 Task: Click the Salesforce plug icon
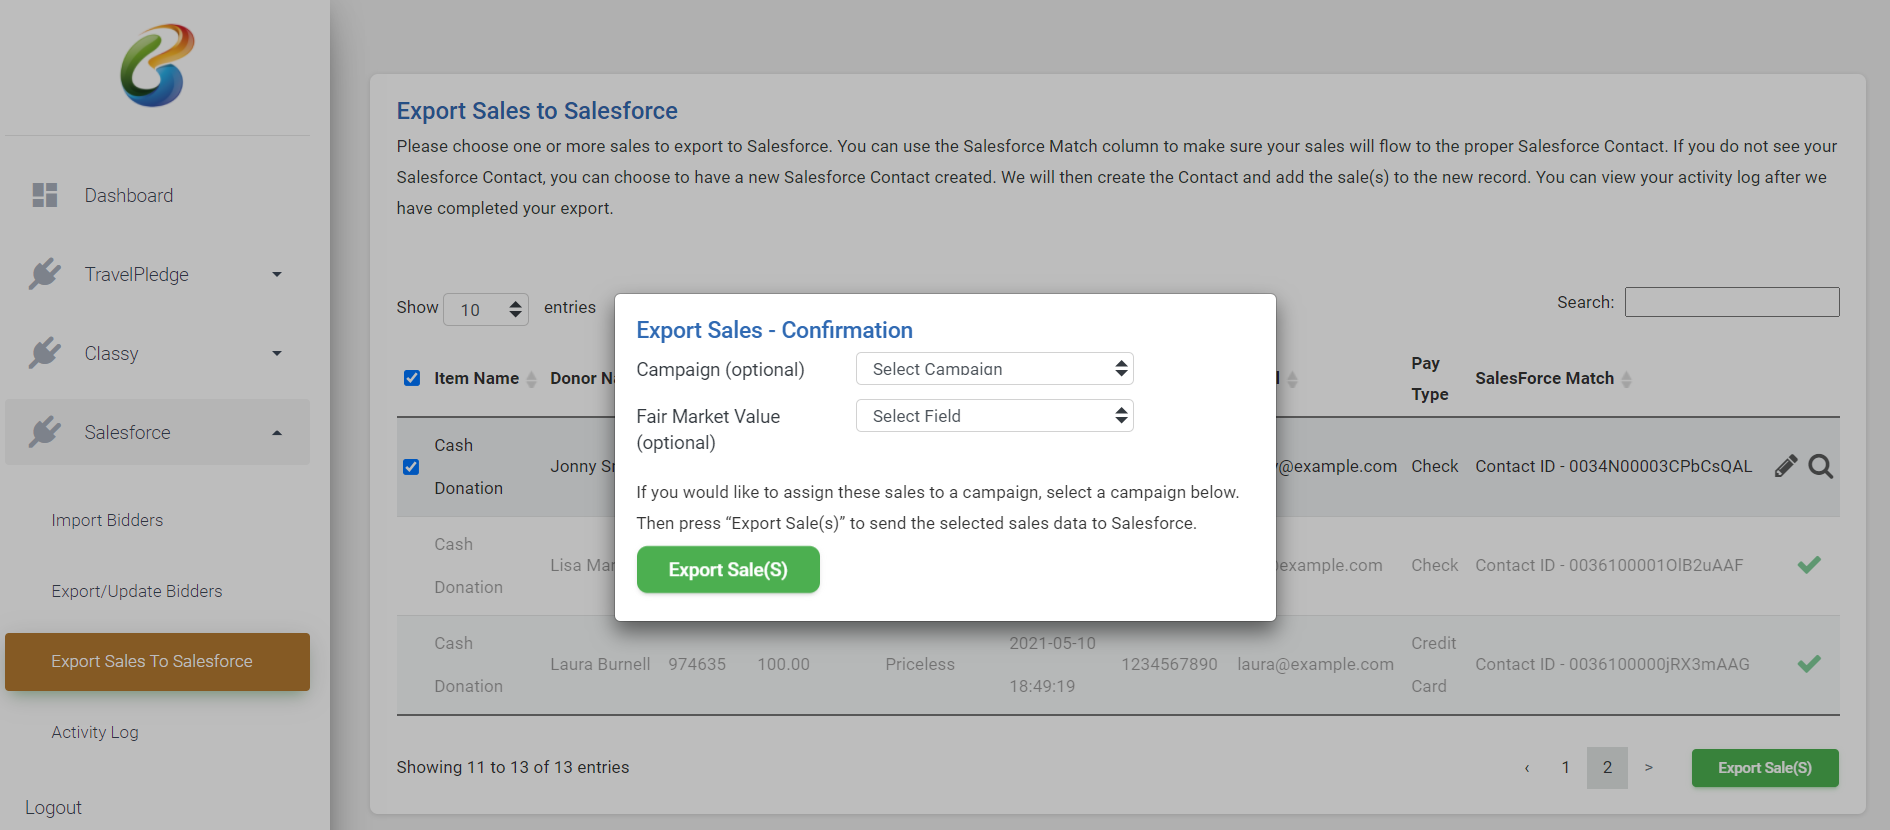pyautogui.click(x=45, y=432)
